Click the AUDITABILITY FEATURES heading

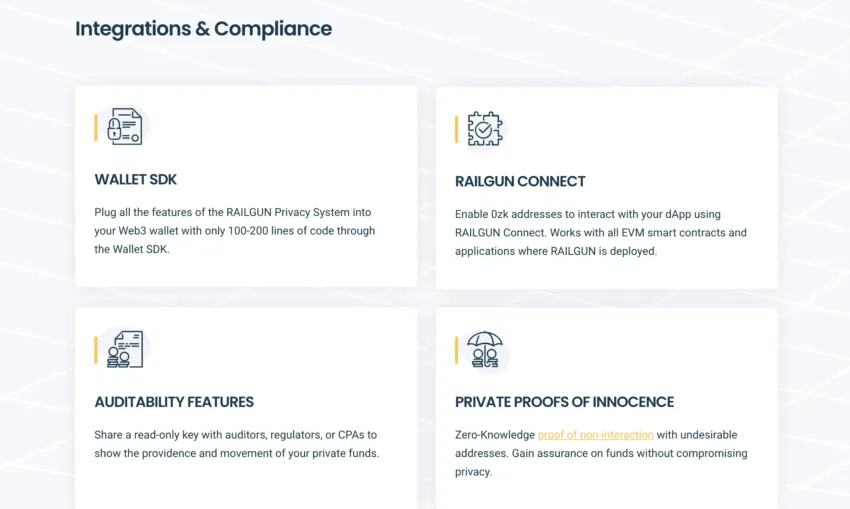click(174, 402)
